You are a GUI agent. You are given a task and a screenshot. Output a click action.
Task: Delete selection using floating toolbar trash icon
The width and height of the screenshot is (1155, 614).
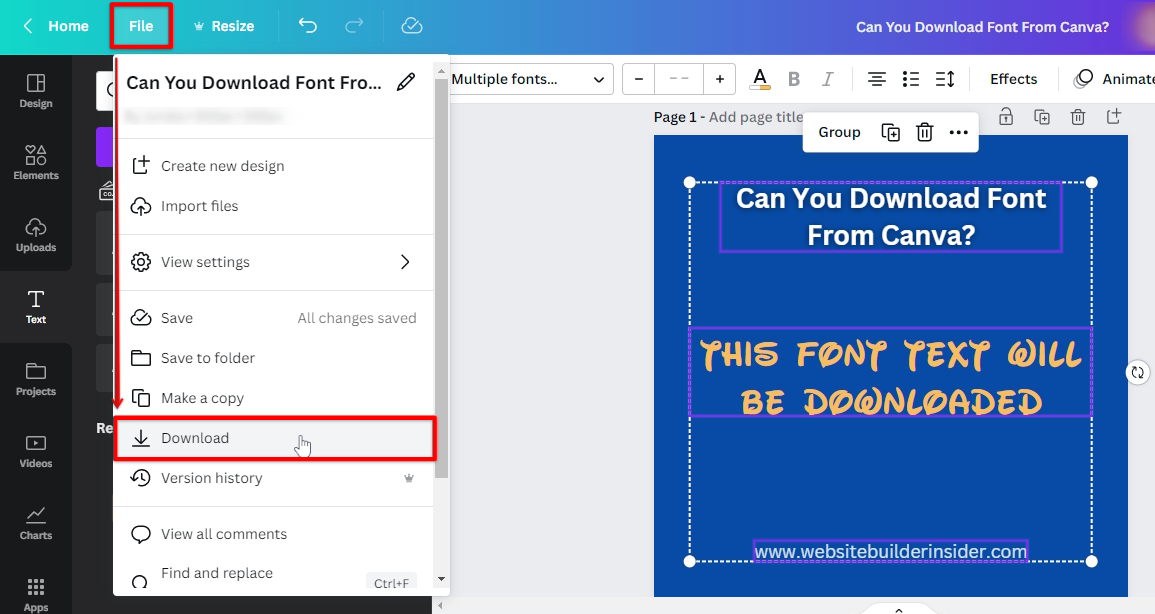point(925,132)
